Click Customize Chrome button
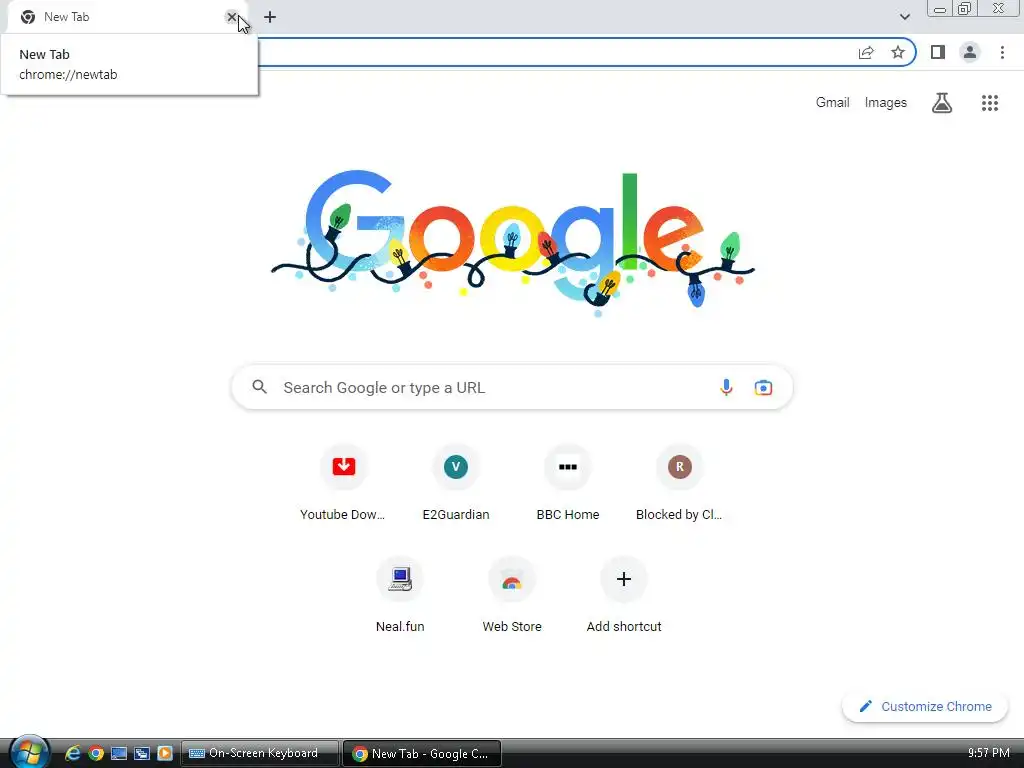The width and height of the screenshot is (1024, 768). pyautogui.click(x=925, y=706)
